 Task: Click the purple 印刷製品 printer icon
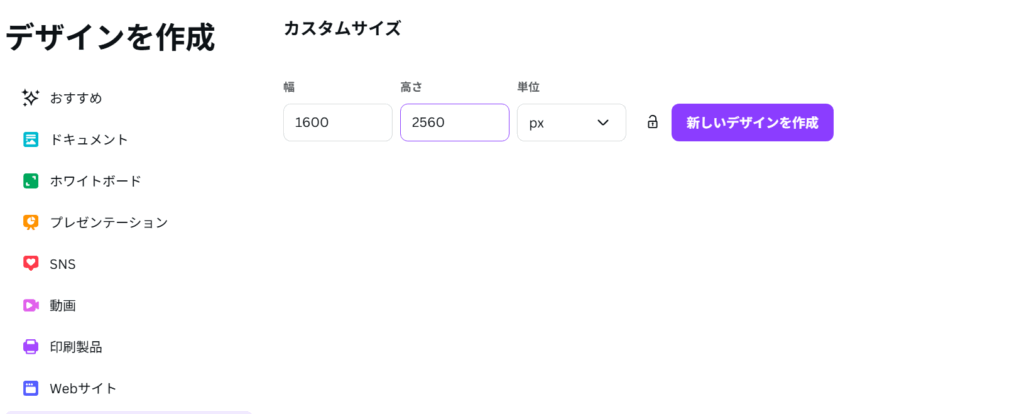[31, 347]
